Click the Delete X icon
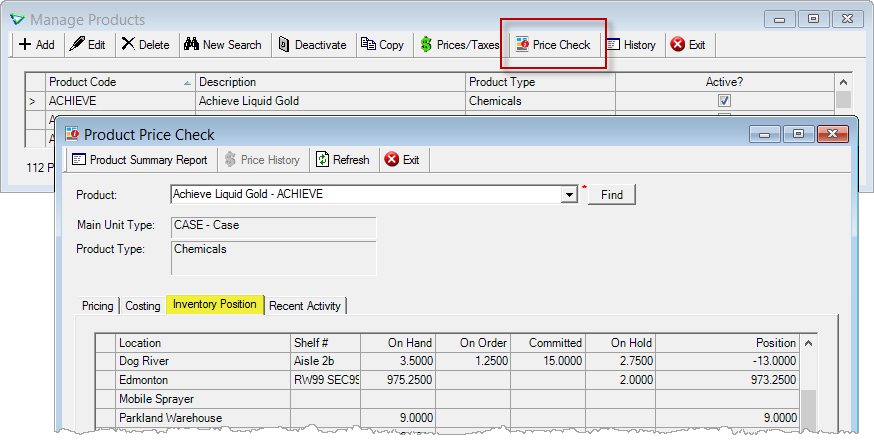The height and width of the screenshot is (440, 874). (x=128, y=44)
